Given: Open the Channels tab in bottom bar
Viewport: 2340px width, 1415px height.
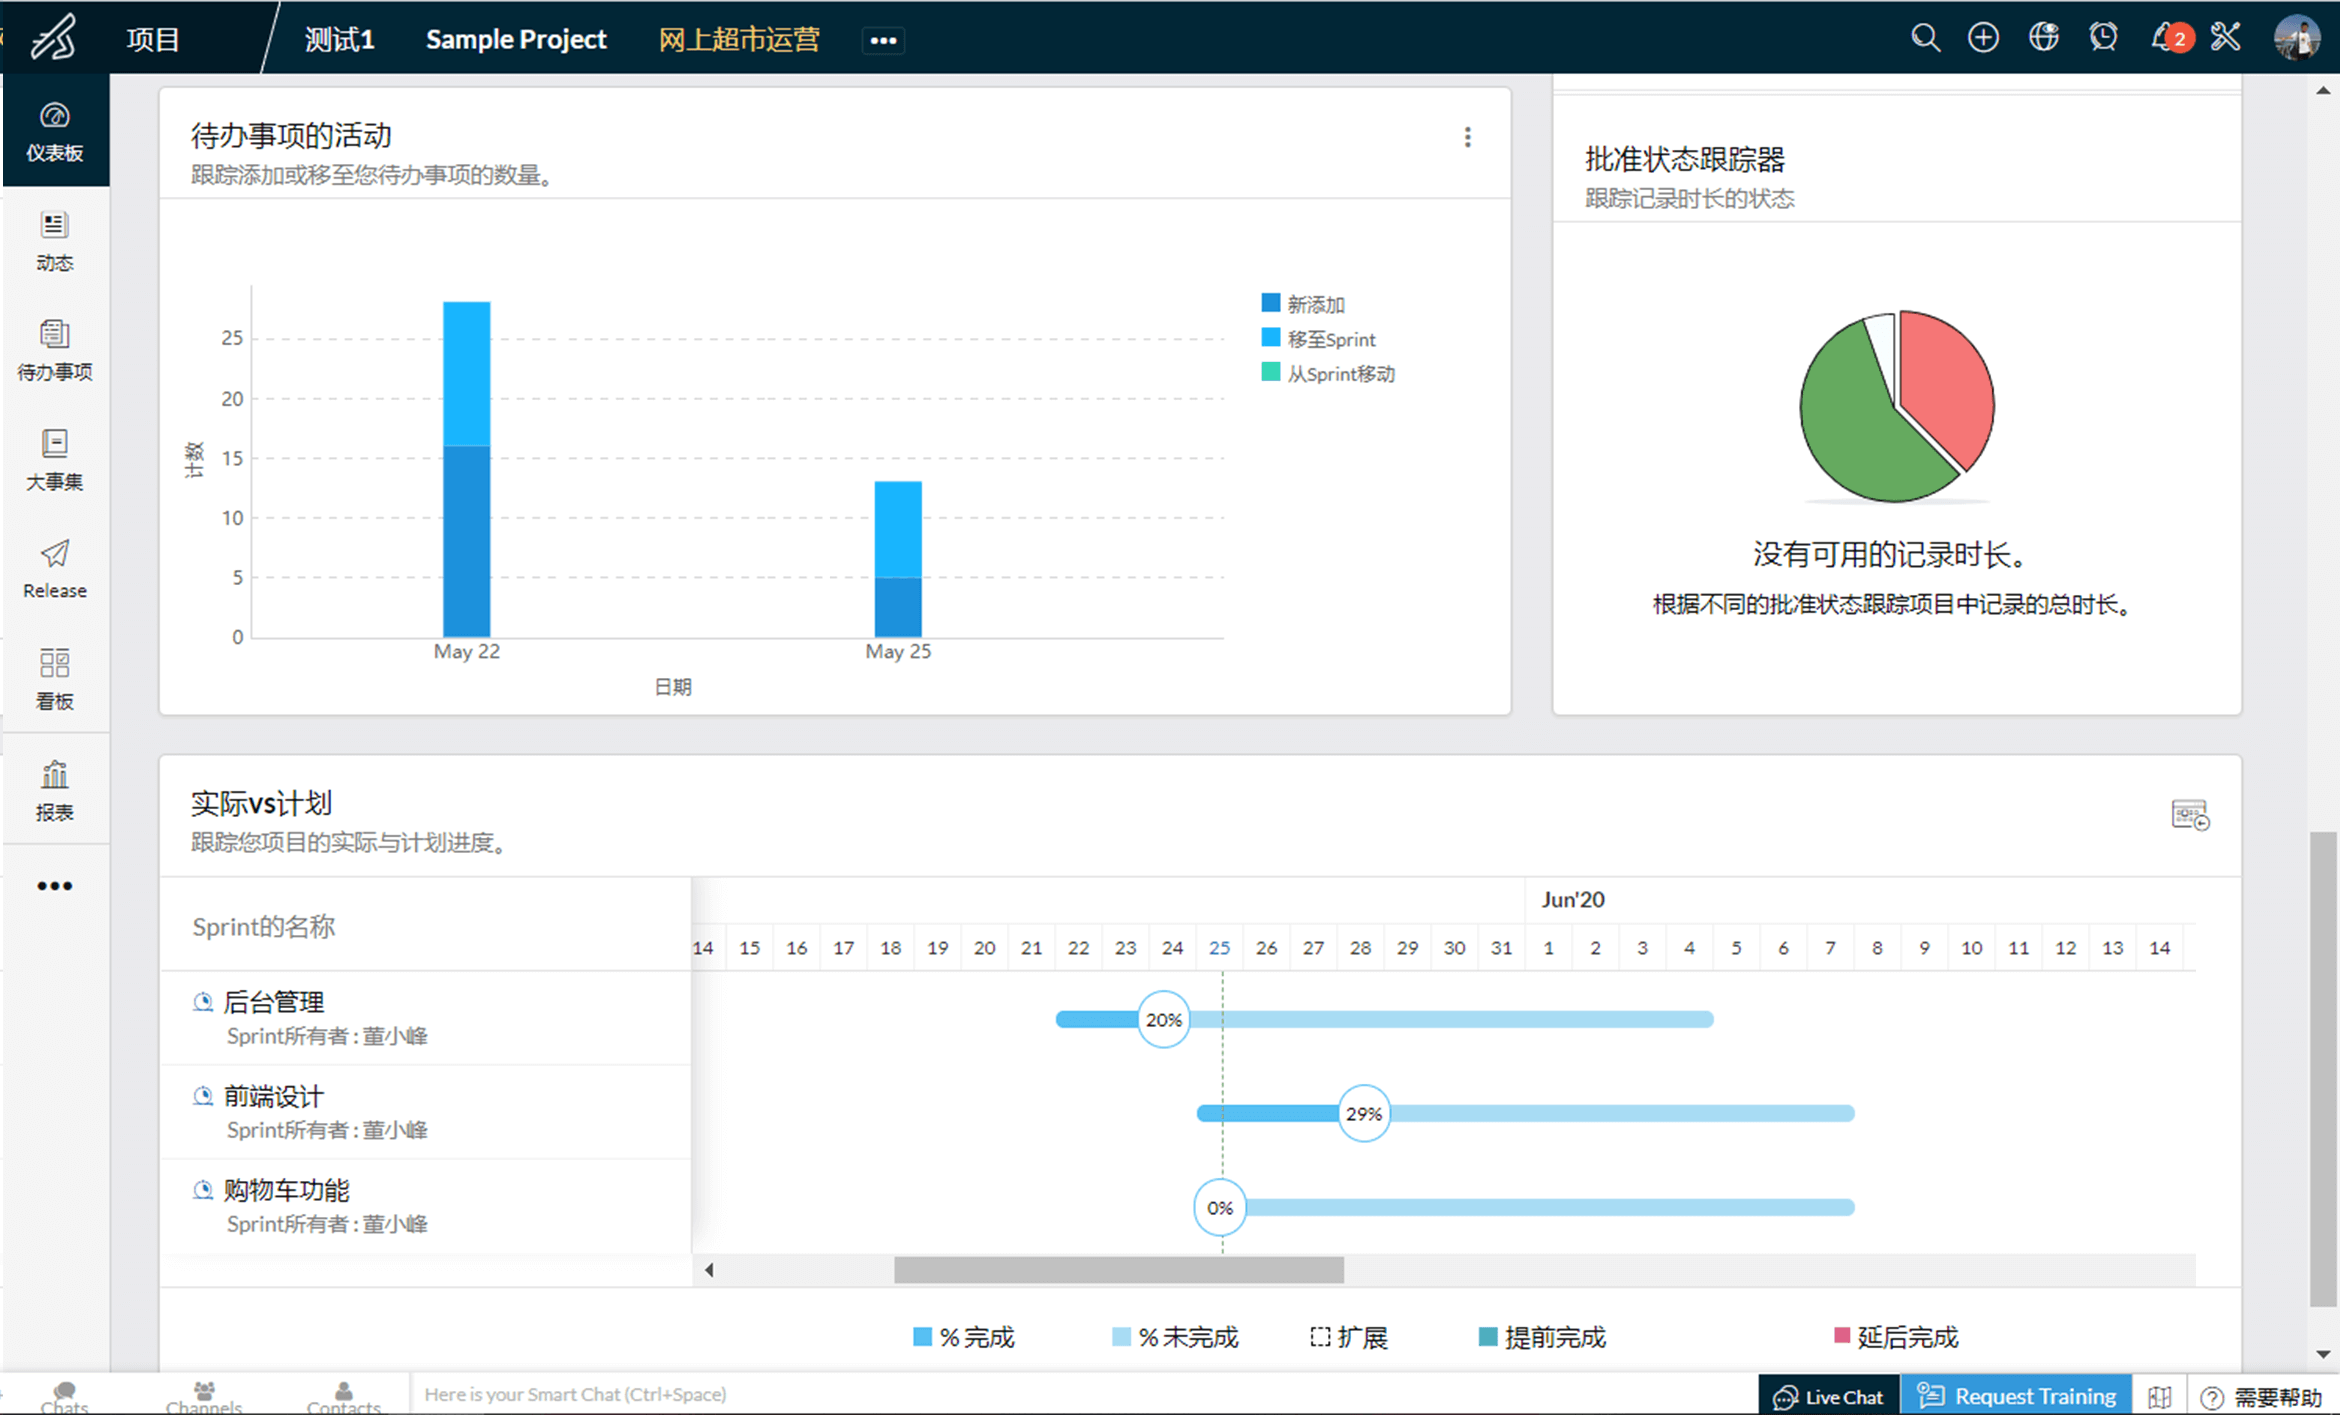Looking at the screenshot, I should click(204, 1396).
